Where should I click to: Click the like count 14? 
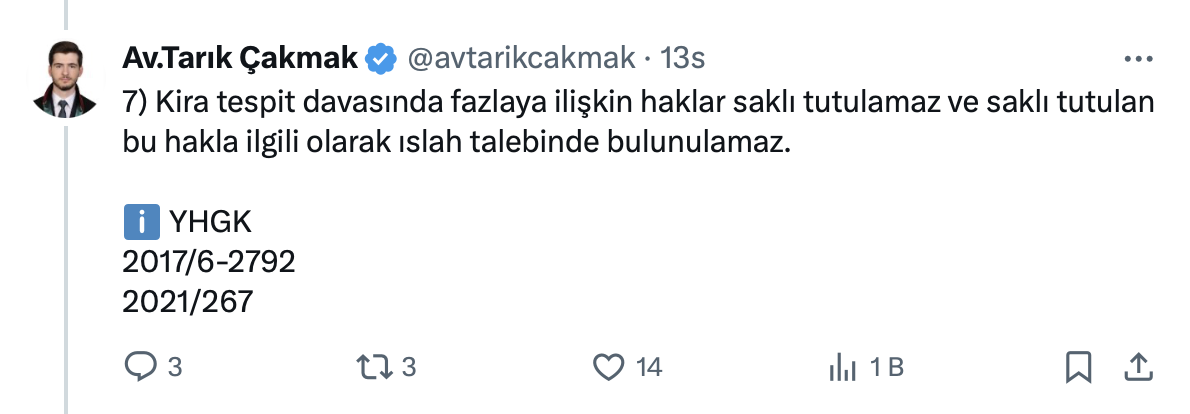click(x=649, y=368)
